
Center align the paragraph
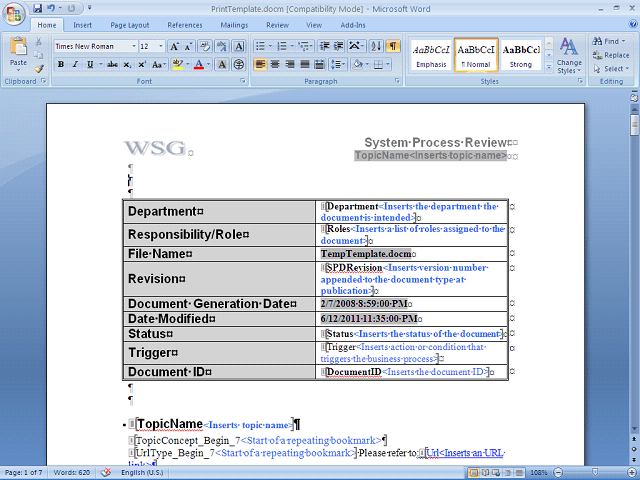point(275,64)
